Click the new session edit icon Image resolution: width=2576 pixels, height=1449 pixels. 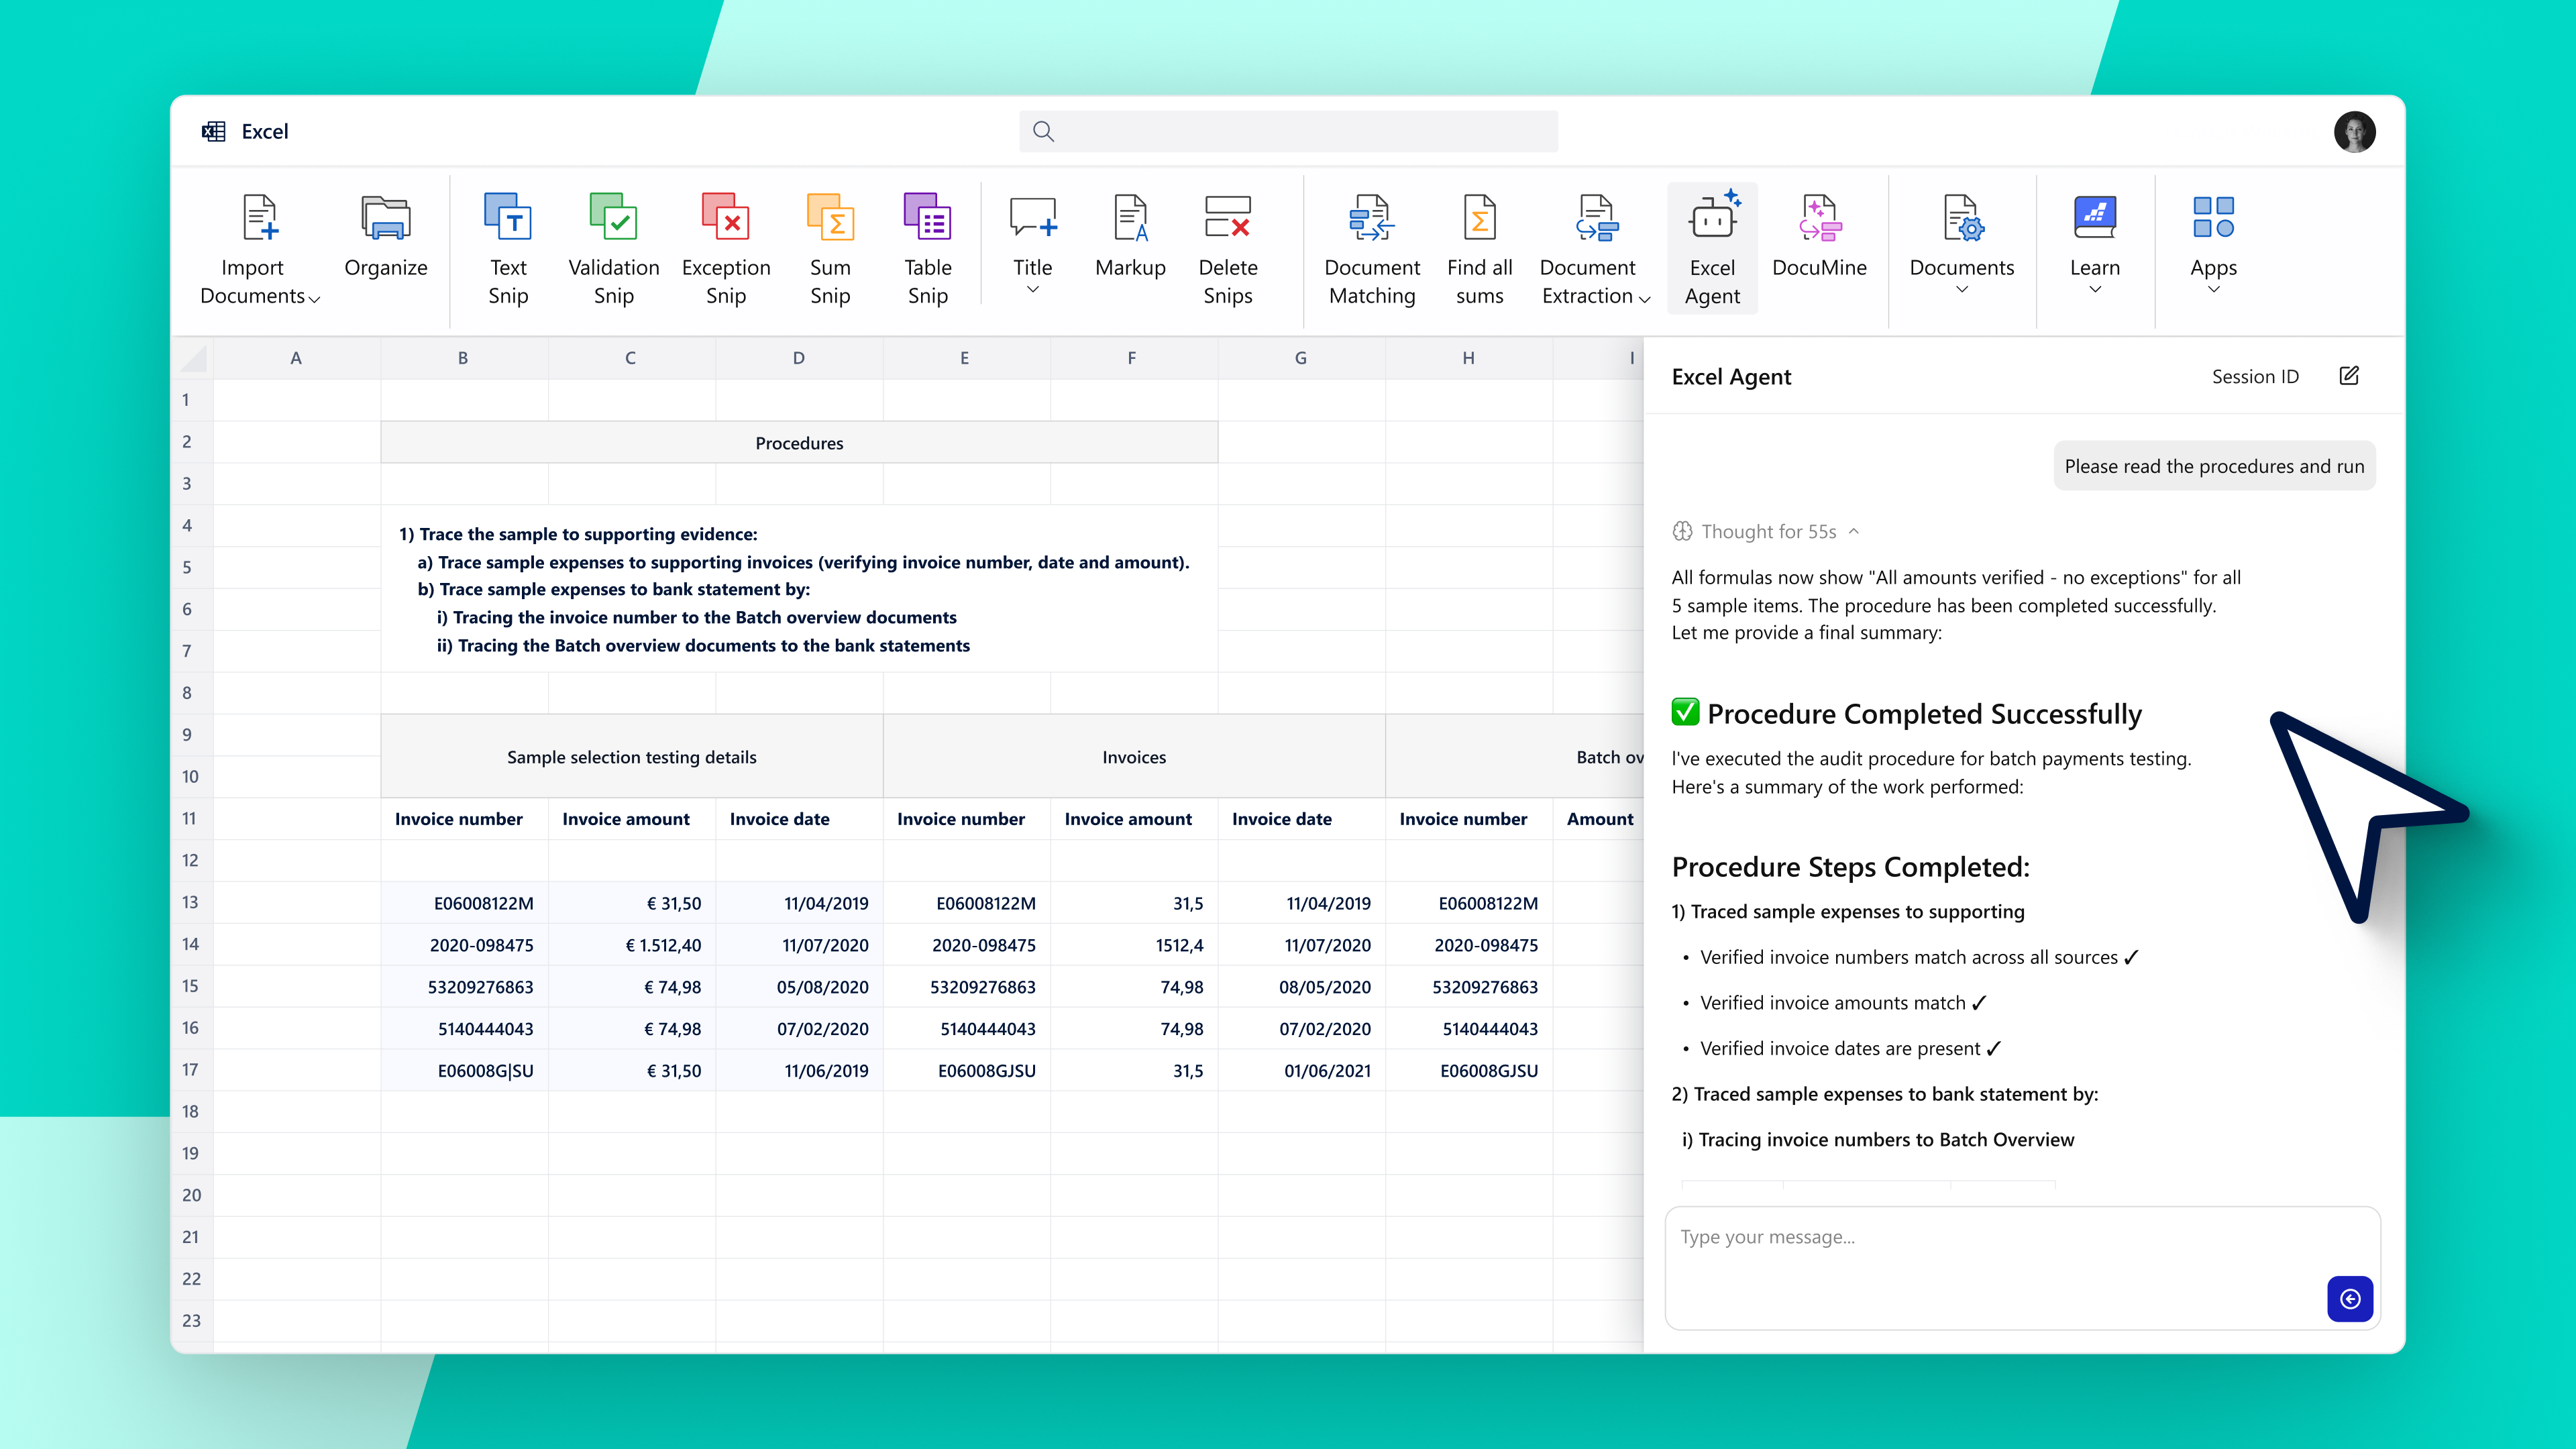pyautogui.click(x=2349, y=376)
